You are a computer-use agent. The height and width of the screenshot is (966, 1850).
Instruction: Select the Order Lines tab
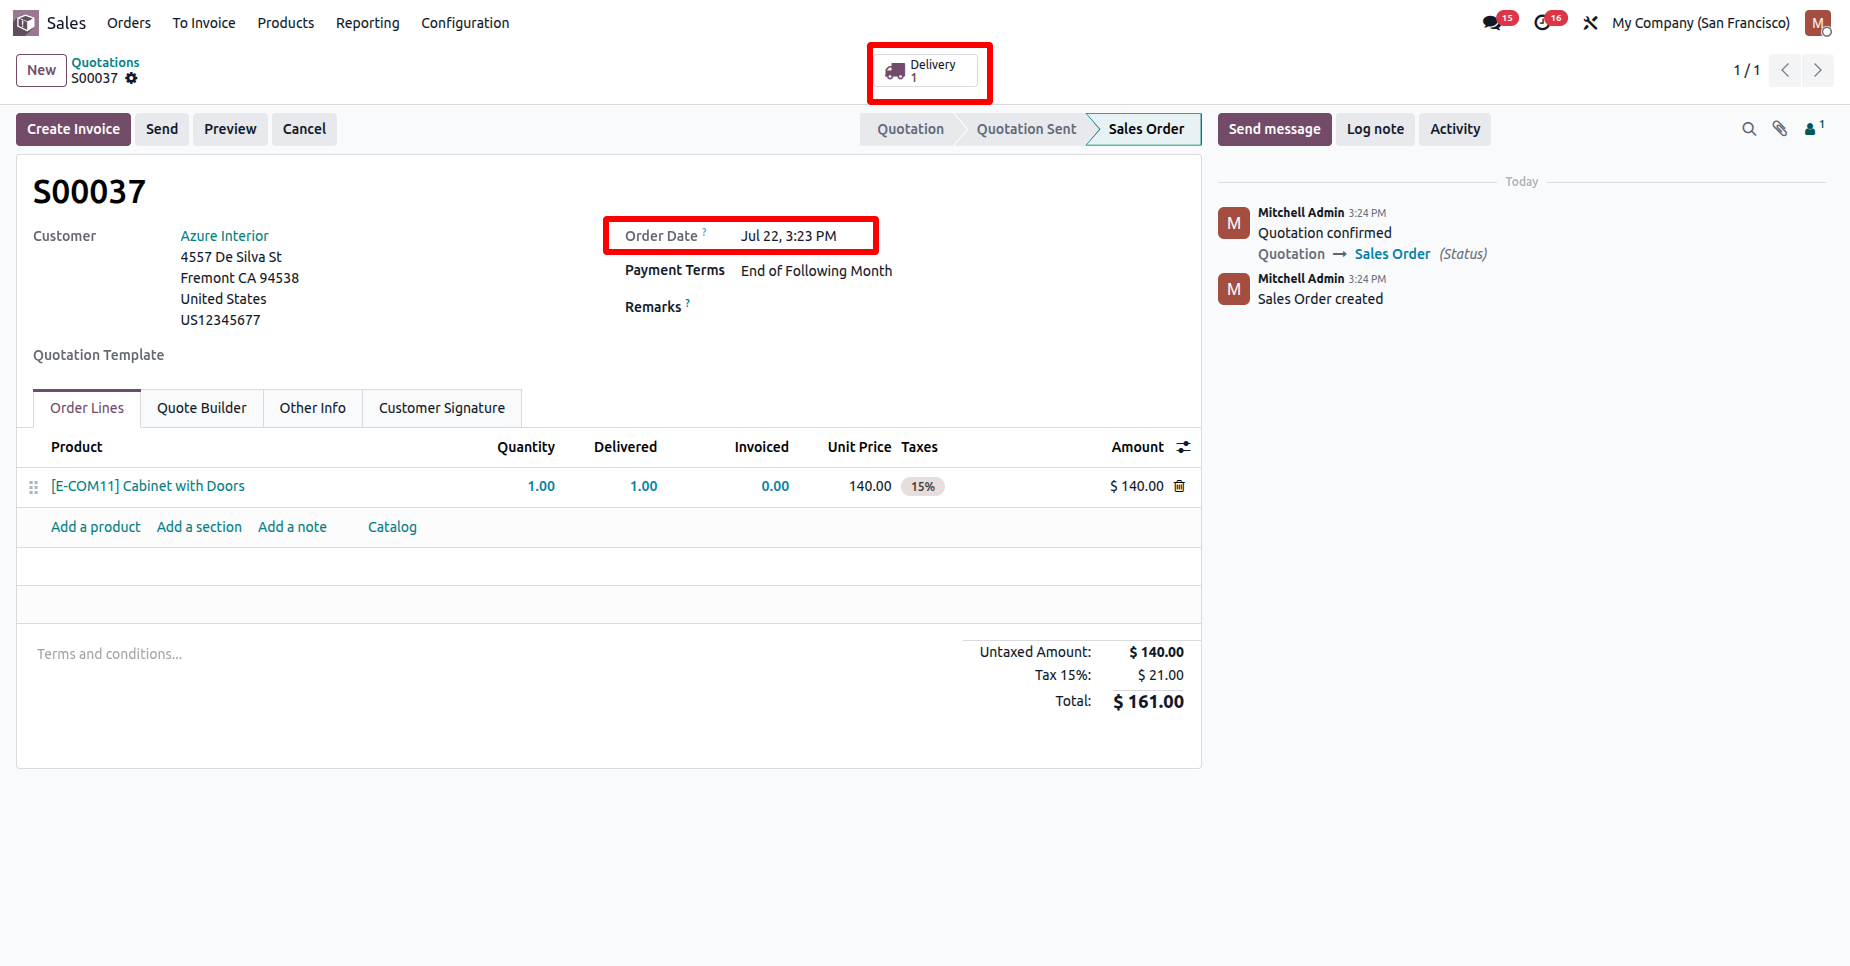(x=87, y=408)
